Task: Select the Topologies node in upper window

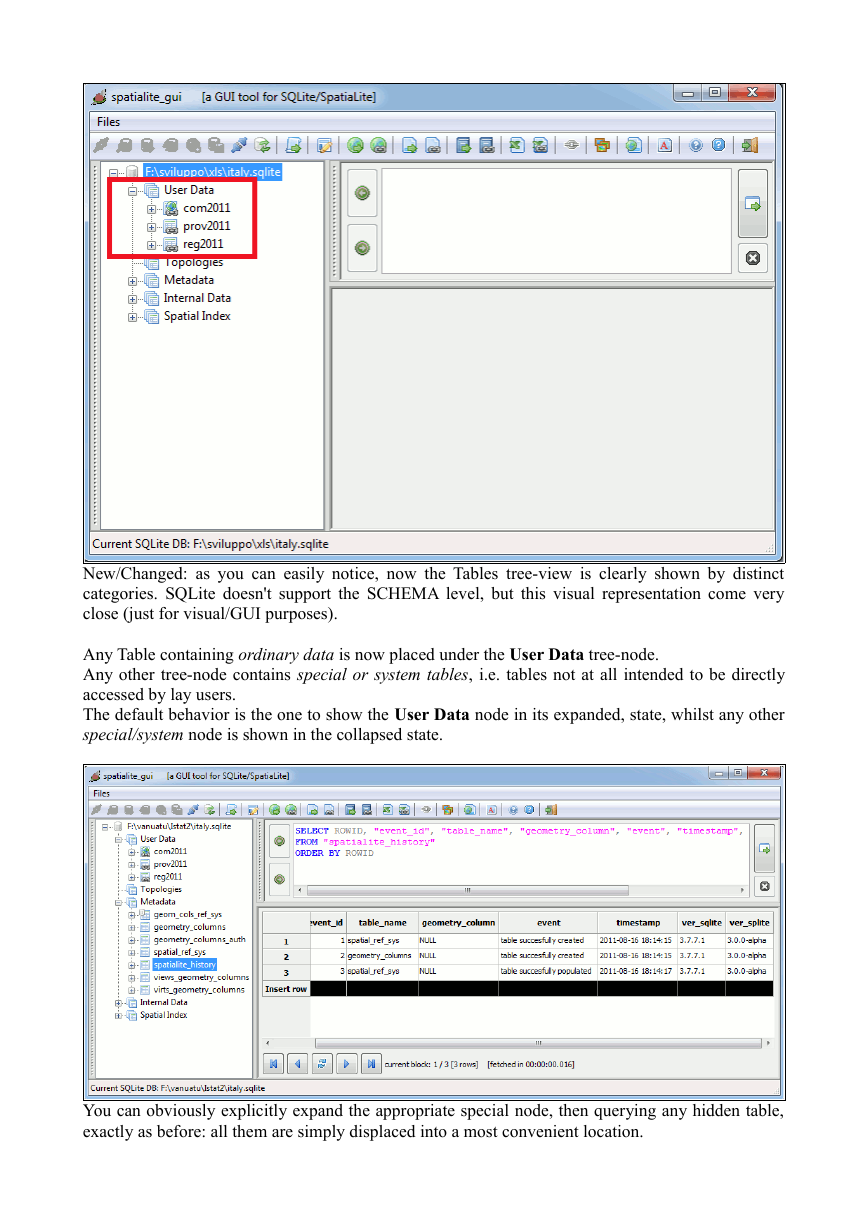Action: [x=193, y=262]
